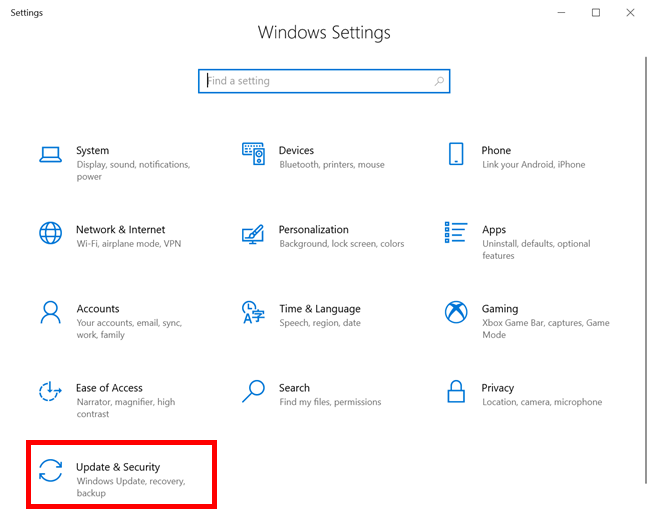
Task: Open Personalization title
Action: click(x=314, y=229)
